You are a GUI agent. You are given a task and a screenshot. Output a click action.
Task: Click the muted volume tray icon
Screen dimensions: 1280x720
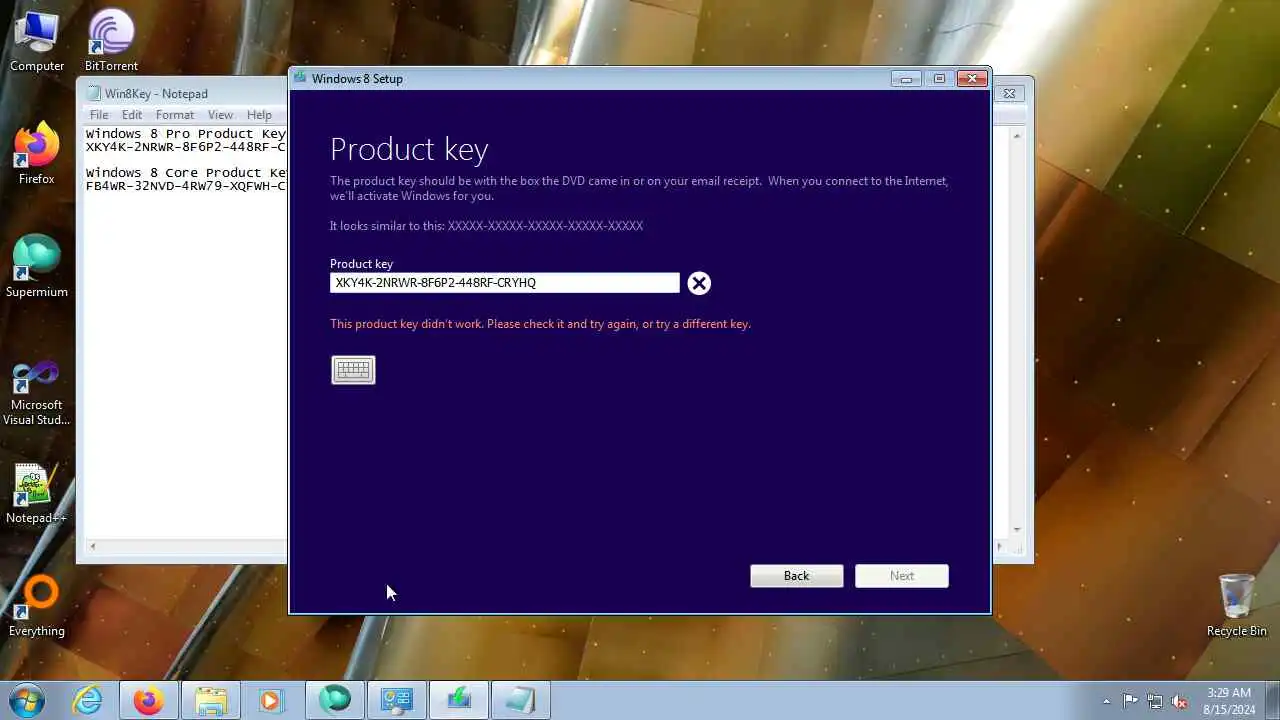(x=1180, y=701)
